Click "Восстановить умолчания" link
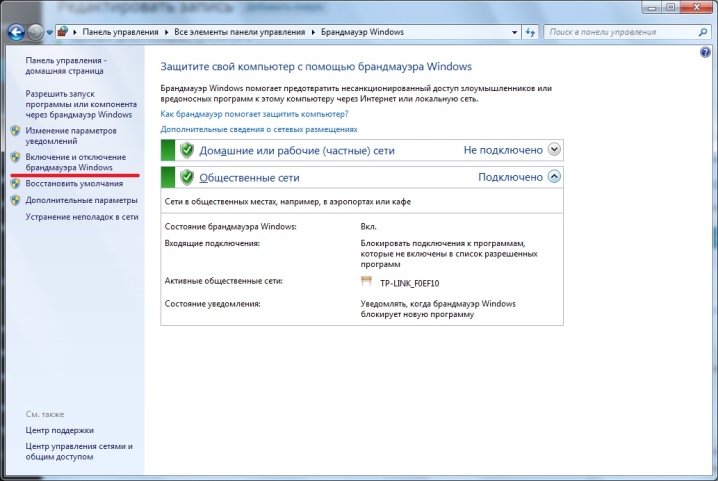Viewport: 718px width, 481px height. (74, 184)
